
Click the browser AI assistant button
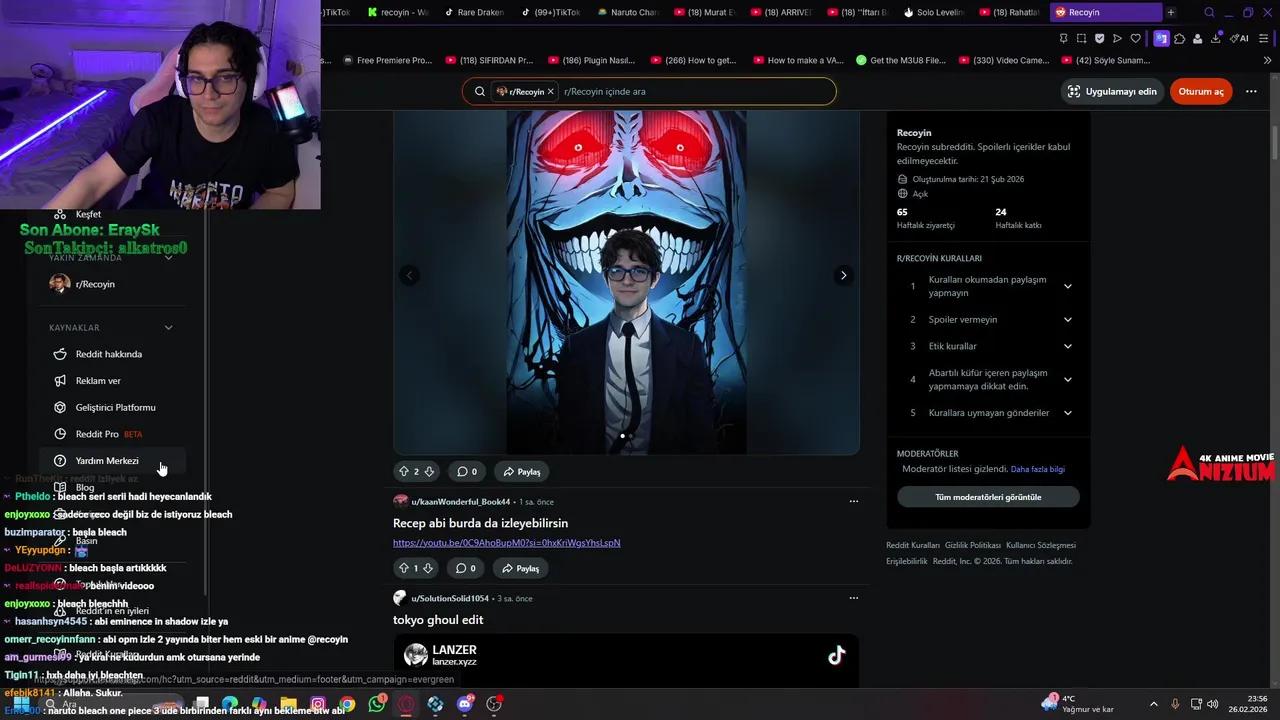point(1239,38)
